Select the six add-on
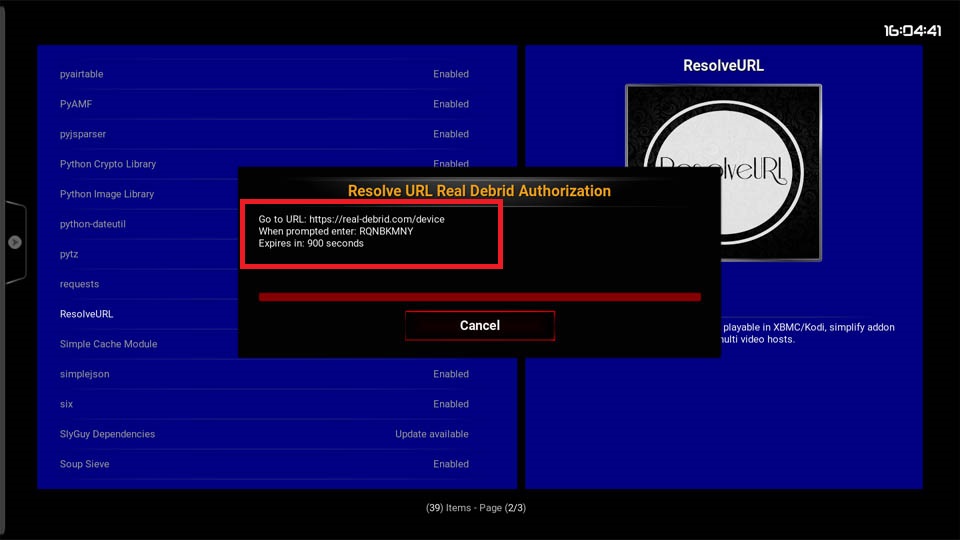960x540 pixels. (x=264, y=404)
